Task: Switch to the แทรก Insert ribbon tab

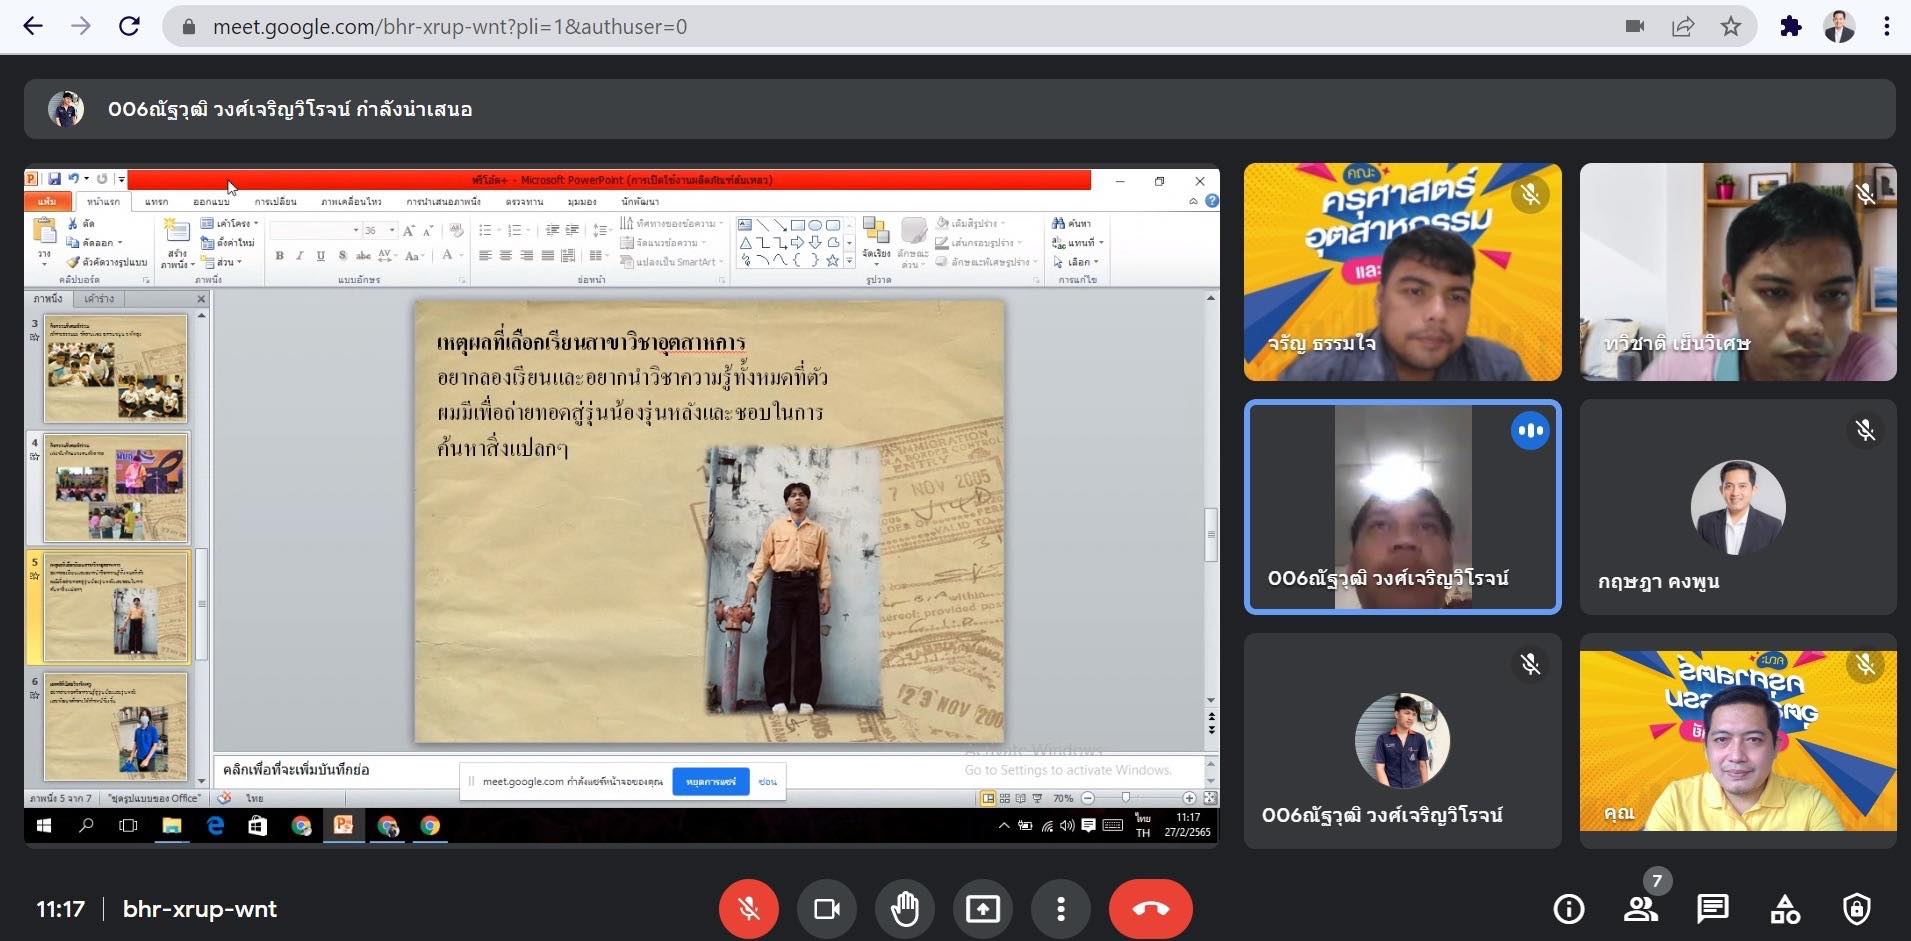Action: (x=156, y=201)
